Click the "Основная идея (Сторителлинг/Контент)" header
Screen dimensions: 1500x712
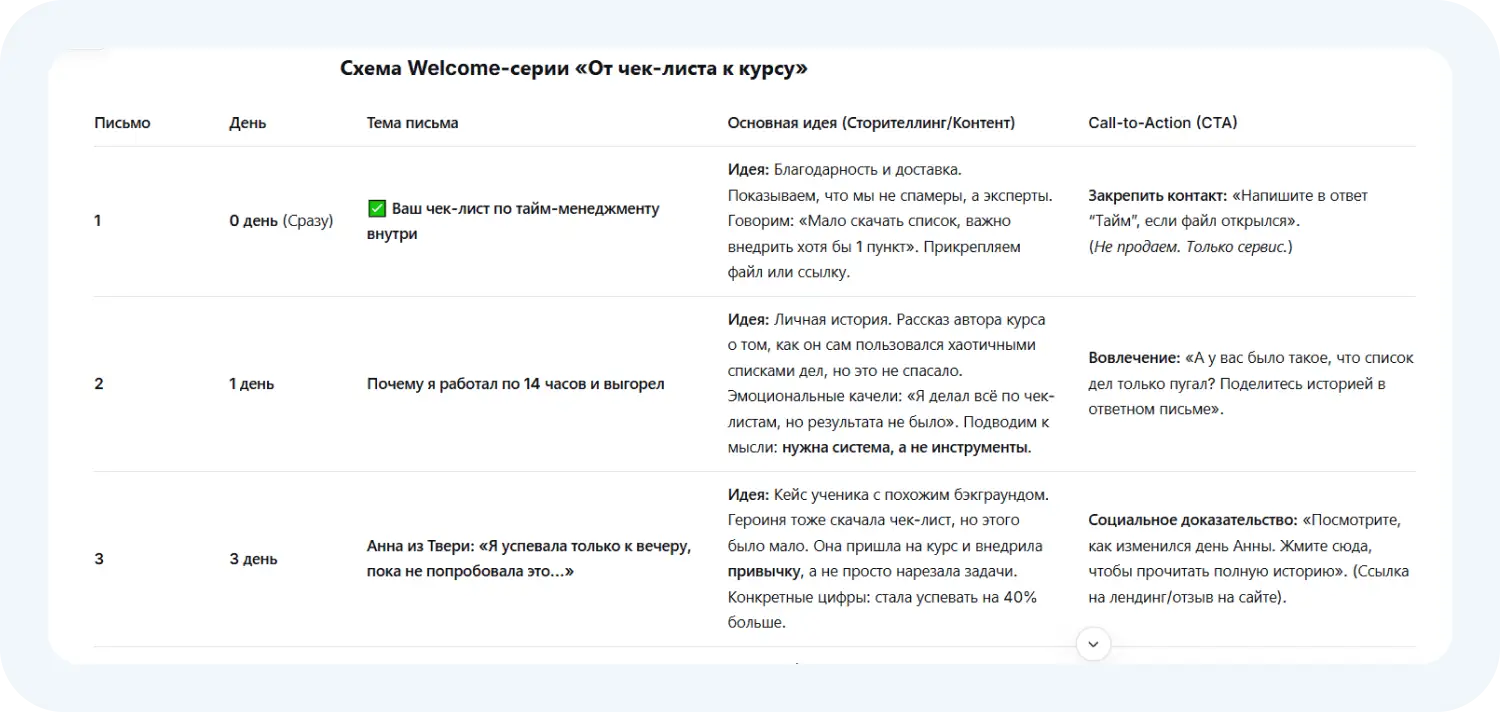click(871, 122)
